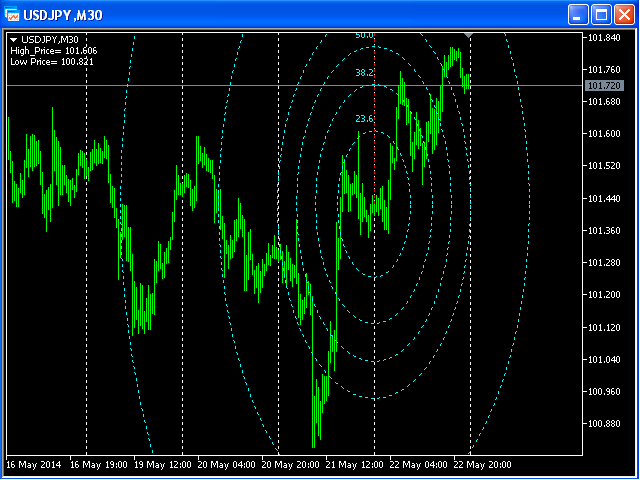Click the 22 May 20:00 time label
The width and height of the screenshot is (640, 480).
[482, 464]
